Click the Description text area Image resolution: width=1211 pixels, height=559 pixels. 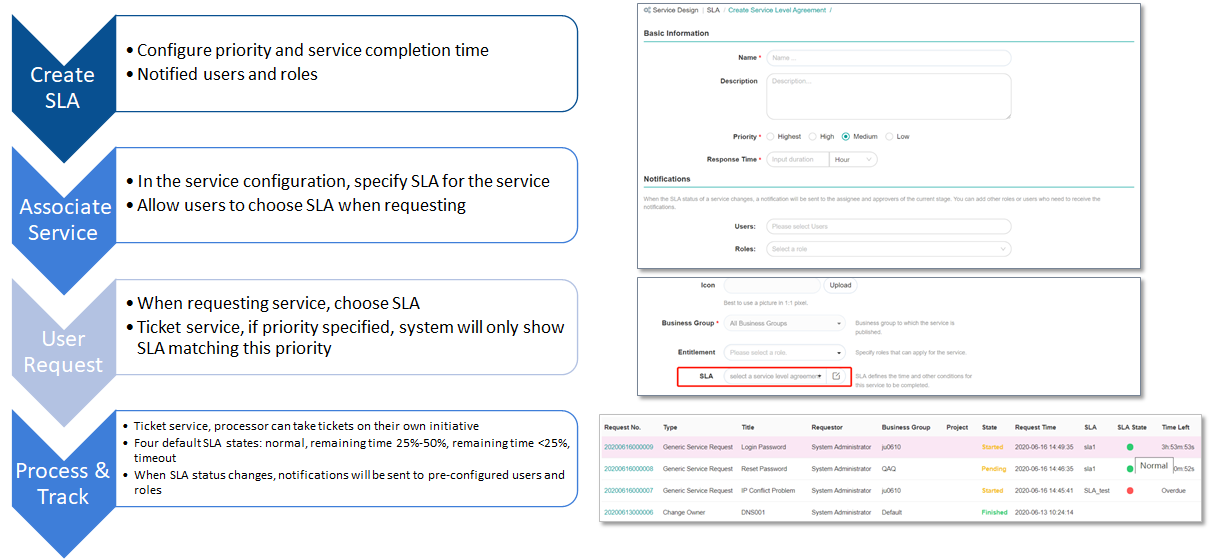tap(889, 97)
